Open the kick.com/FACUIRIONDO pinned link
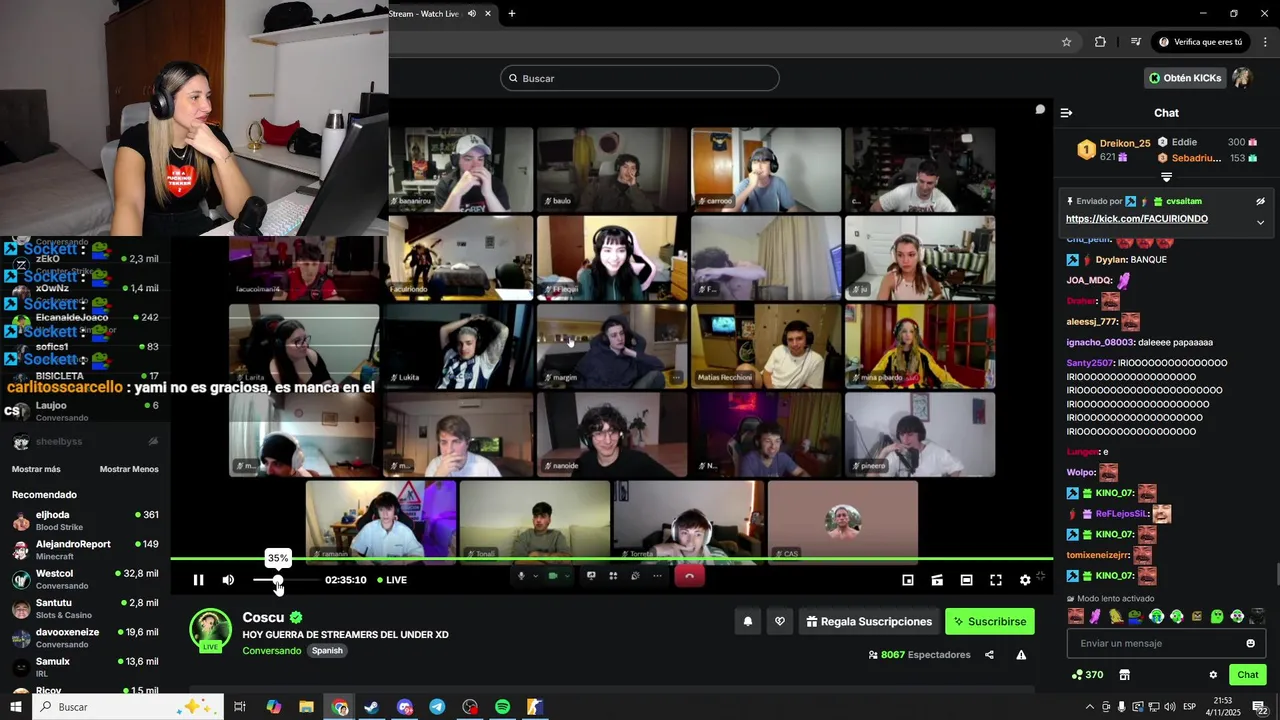Viewport: 1280px width, 720px height. pyautogui.click(x=1137, y=219)
